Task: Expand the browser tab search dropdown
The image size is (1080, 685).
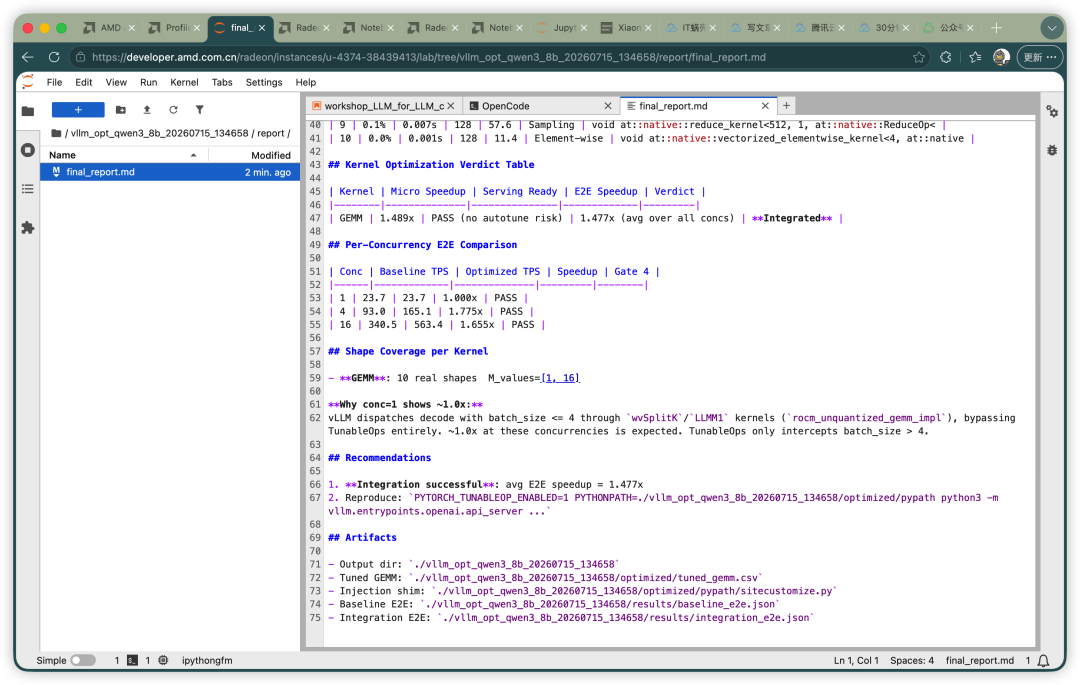Action: pyautogui.click(x=1052, y=28)
